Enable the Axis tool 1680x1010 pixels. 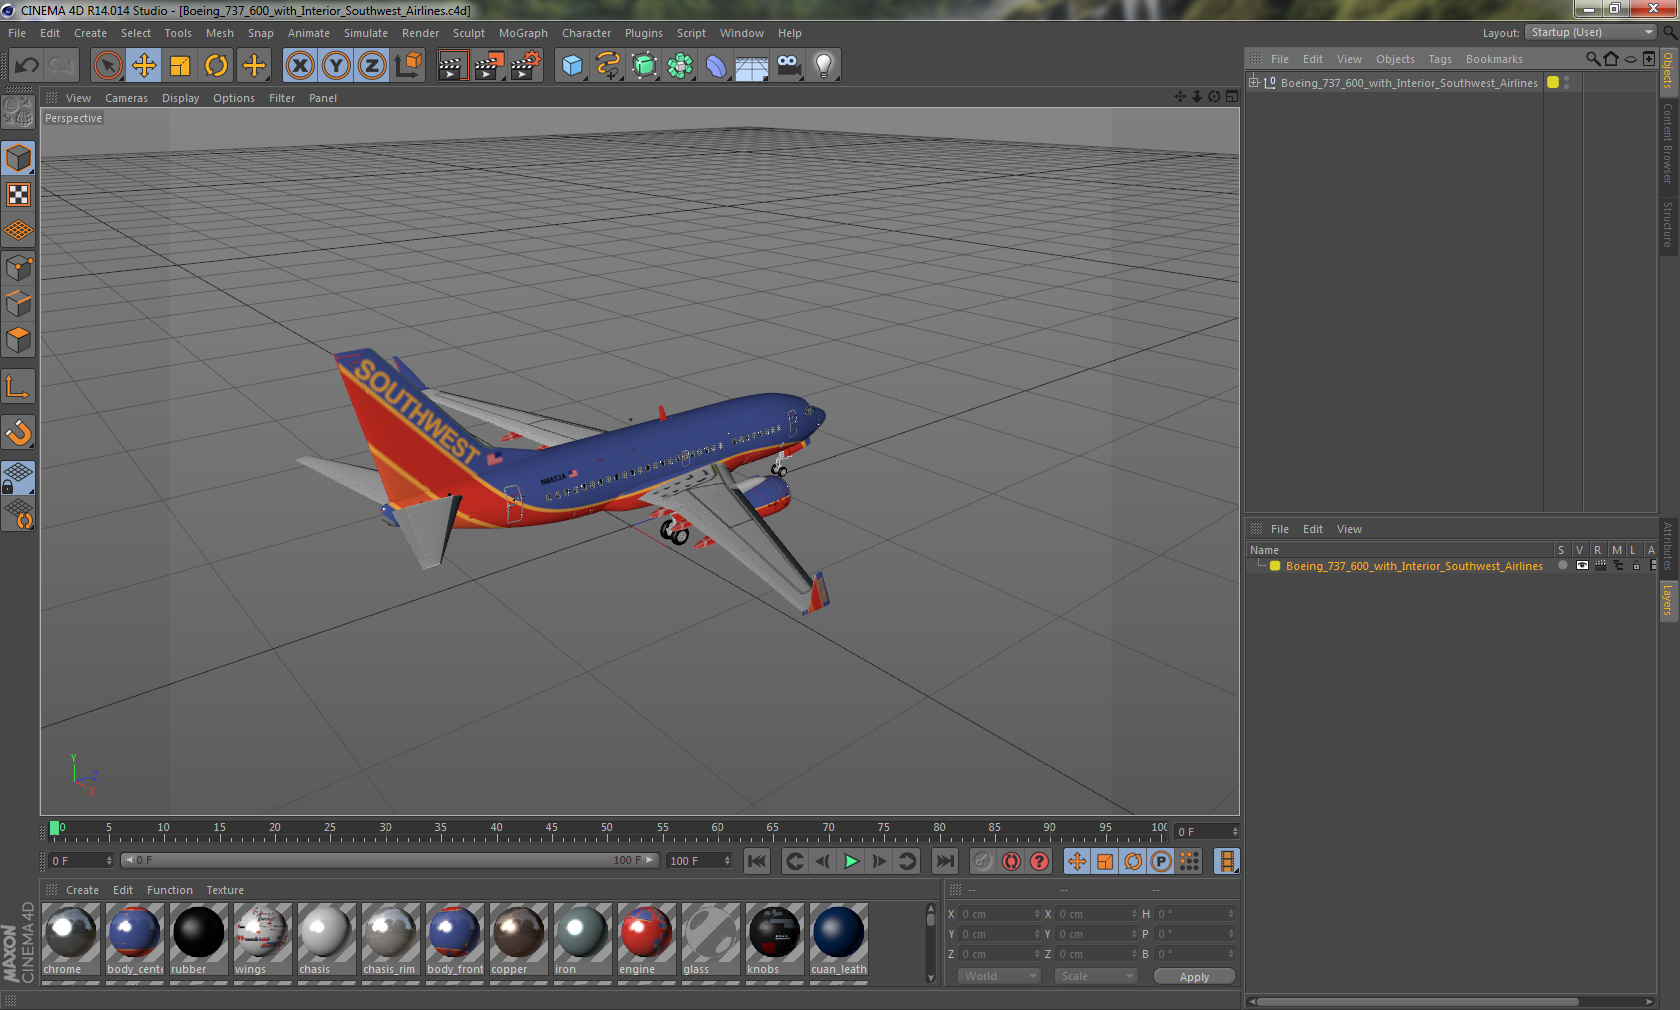coord(18,387)
